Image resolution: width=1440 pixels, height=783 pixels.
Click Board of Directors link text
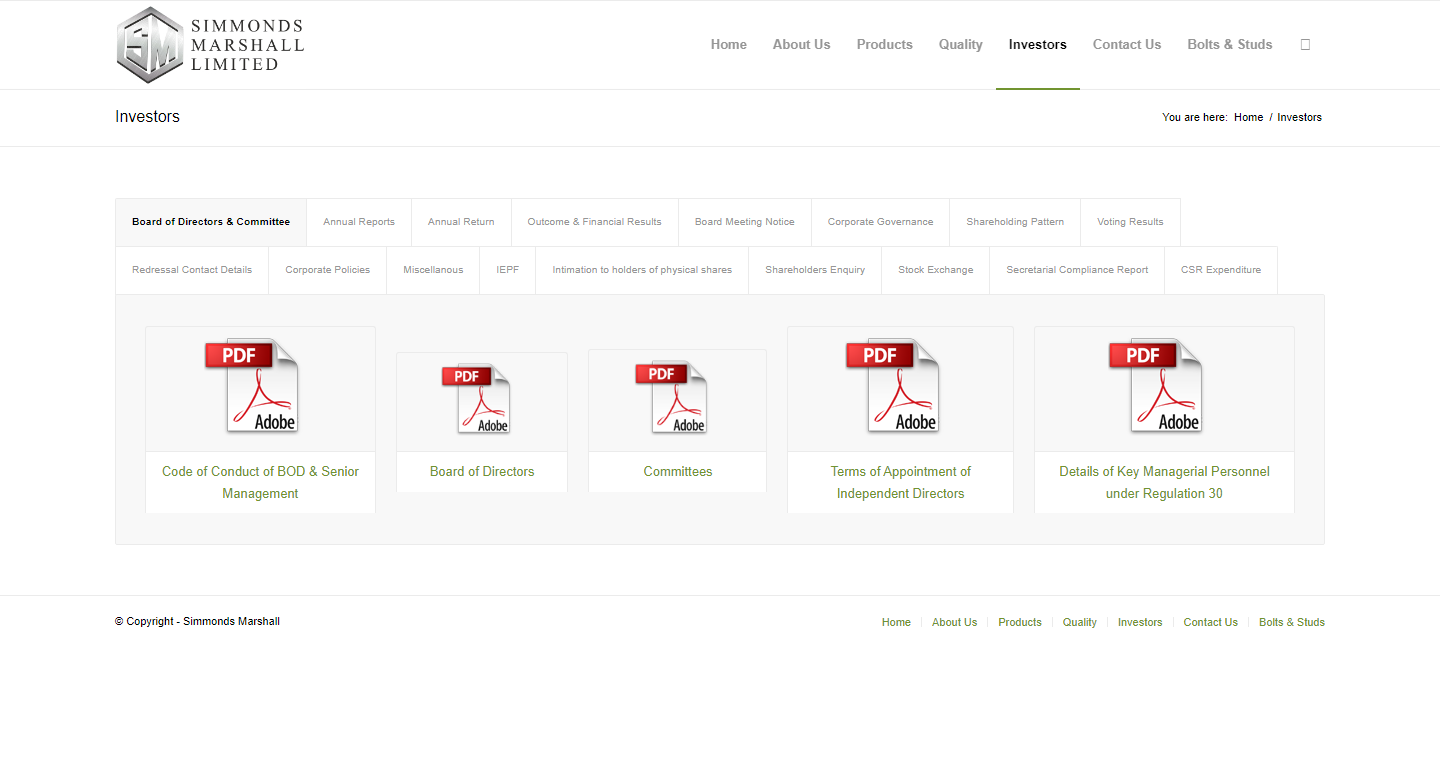tap(482, 472)
